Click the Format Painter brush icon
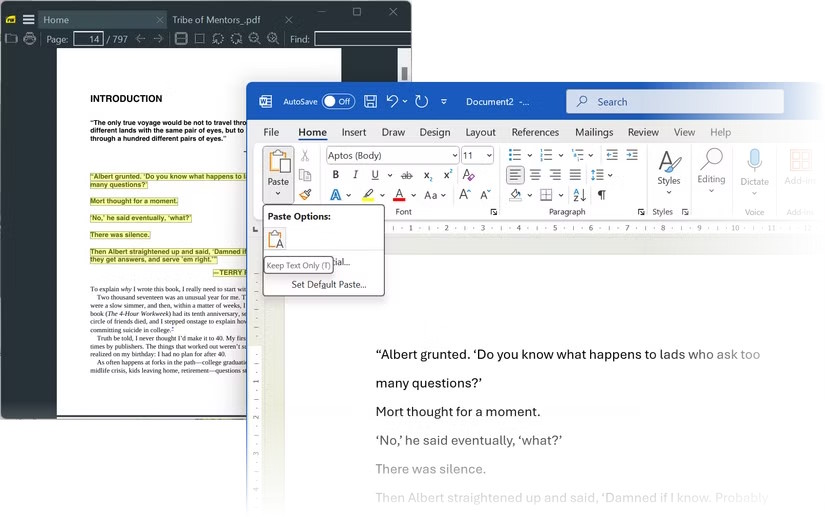Image resolution: width=825 pixels, height=517 pixels. (306, 195)
